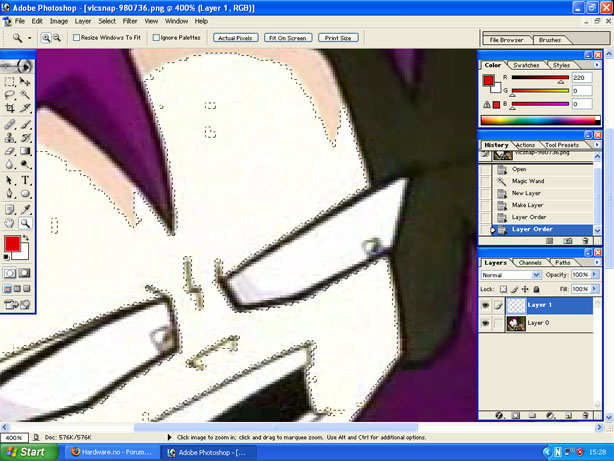Open History panel flyout menu arrow
Screen dimensions: 614x461
coord(597,145)
